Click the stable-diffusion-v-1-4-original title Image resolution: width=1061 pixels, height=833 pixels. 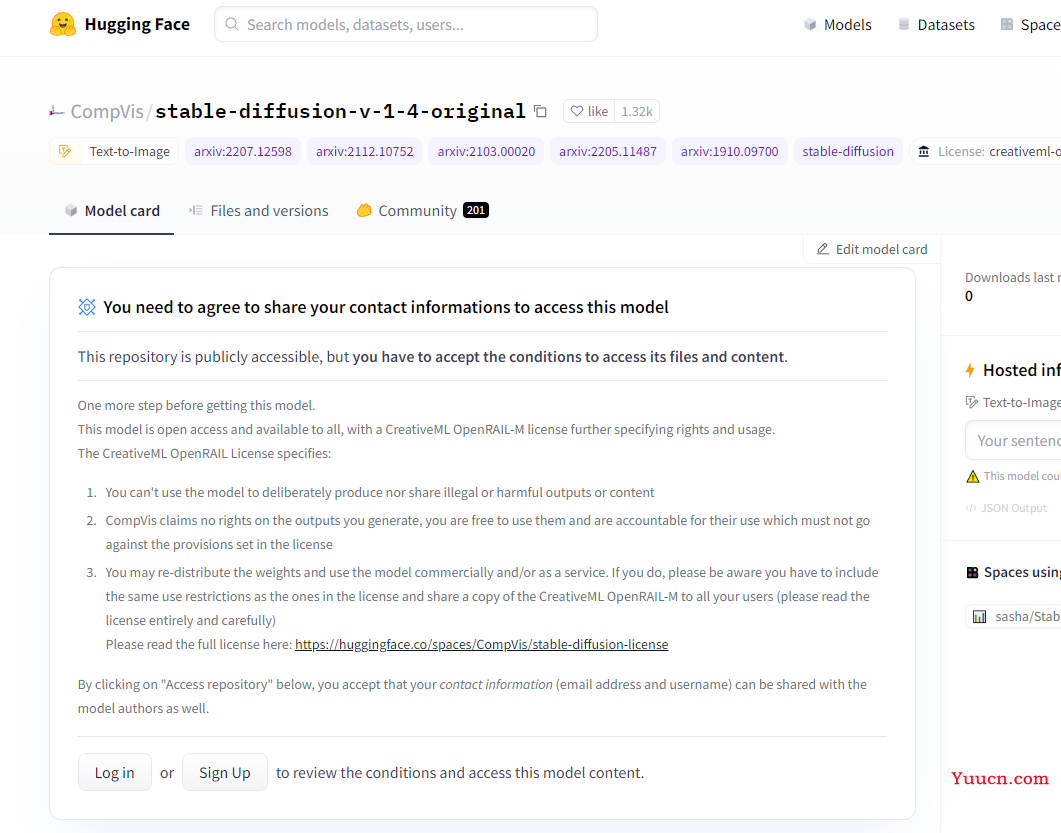coord(340,112)
